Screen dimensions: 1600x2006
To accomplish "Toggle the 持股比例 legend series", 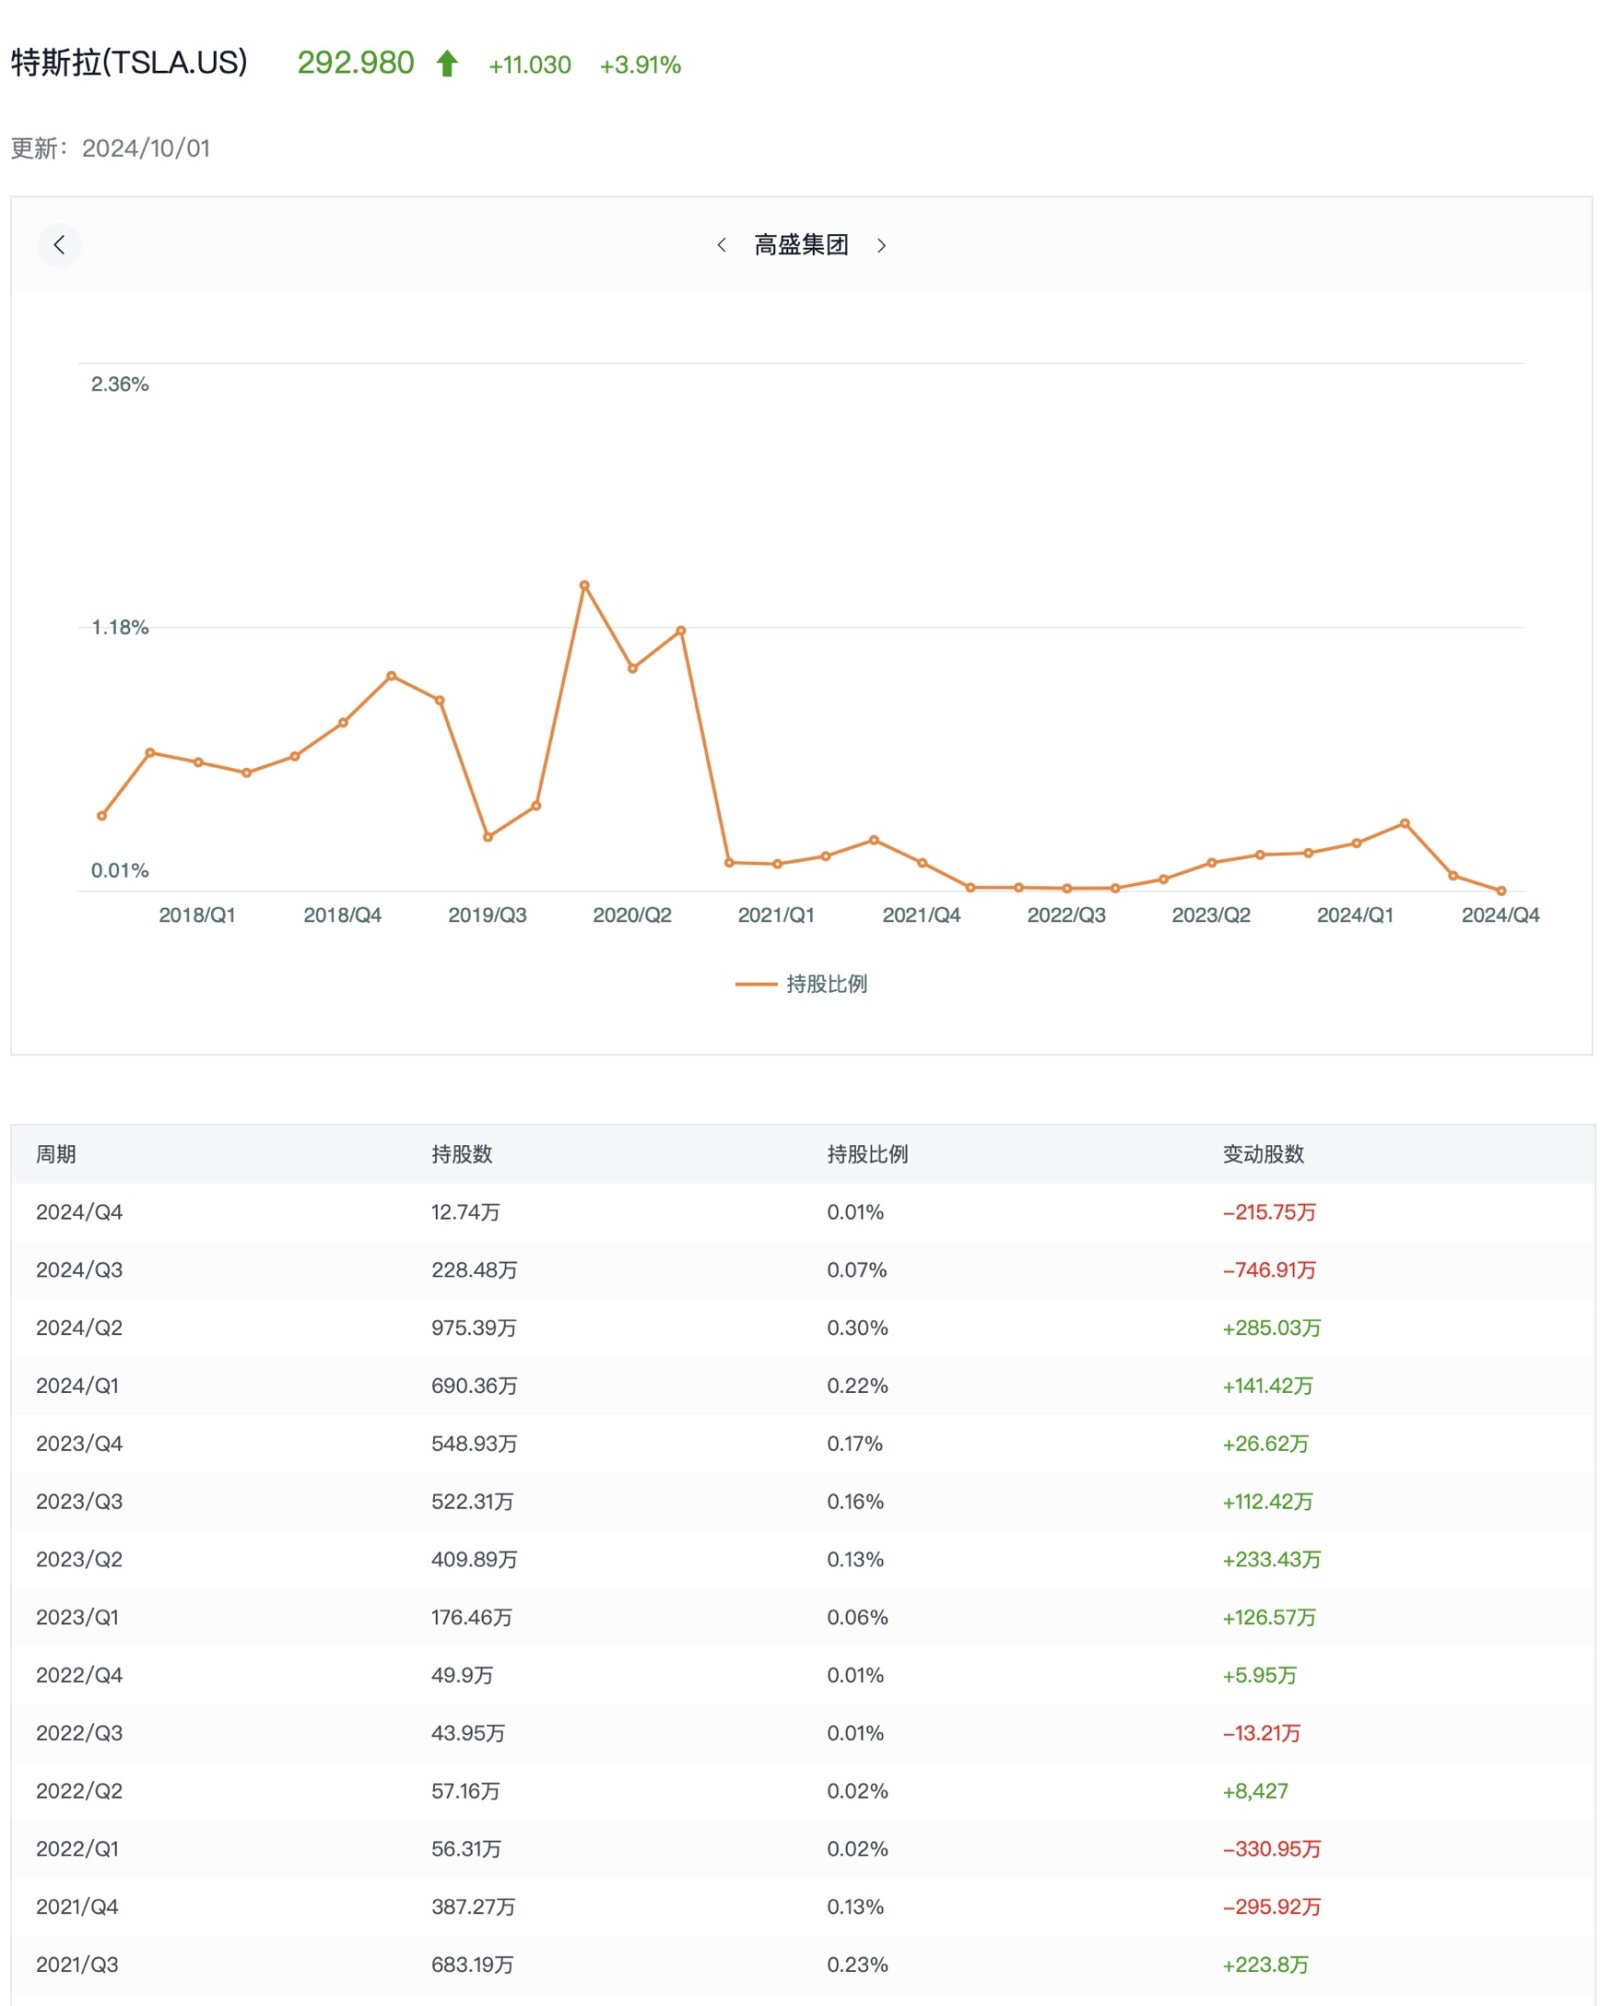I will point(801,984).
